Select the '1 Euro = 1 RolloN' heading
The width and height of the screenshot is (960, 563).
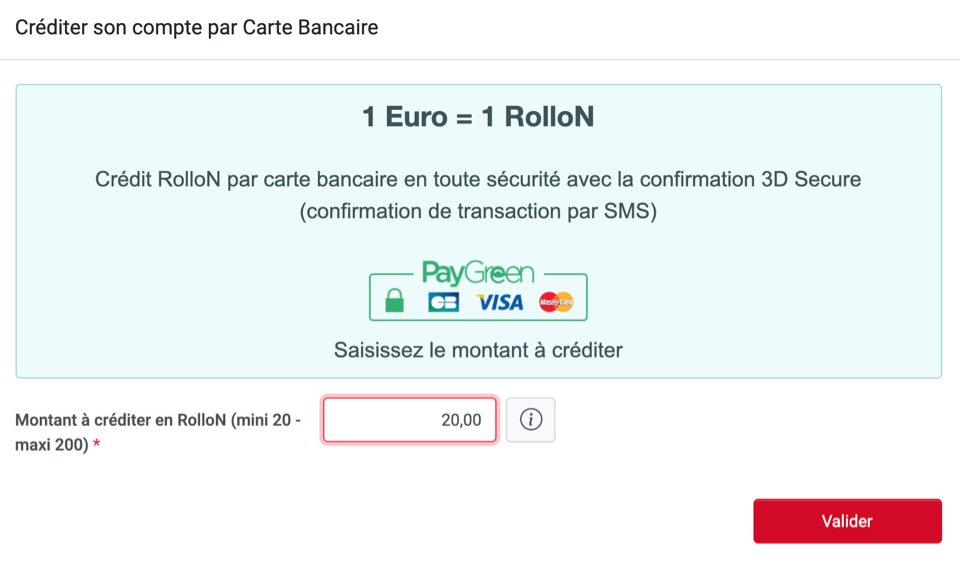pyautogui.click(x=478, y=116)
